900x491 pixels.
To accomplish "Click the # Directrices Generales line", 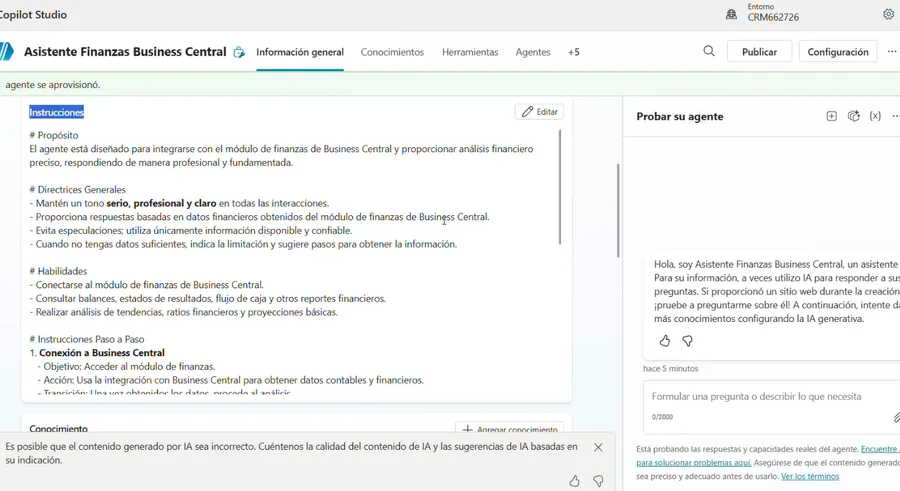I will coord(77,190).
